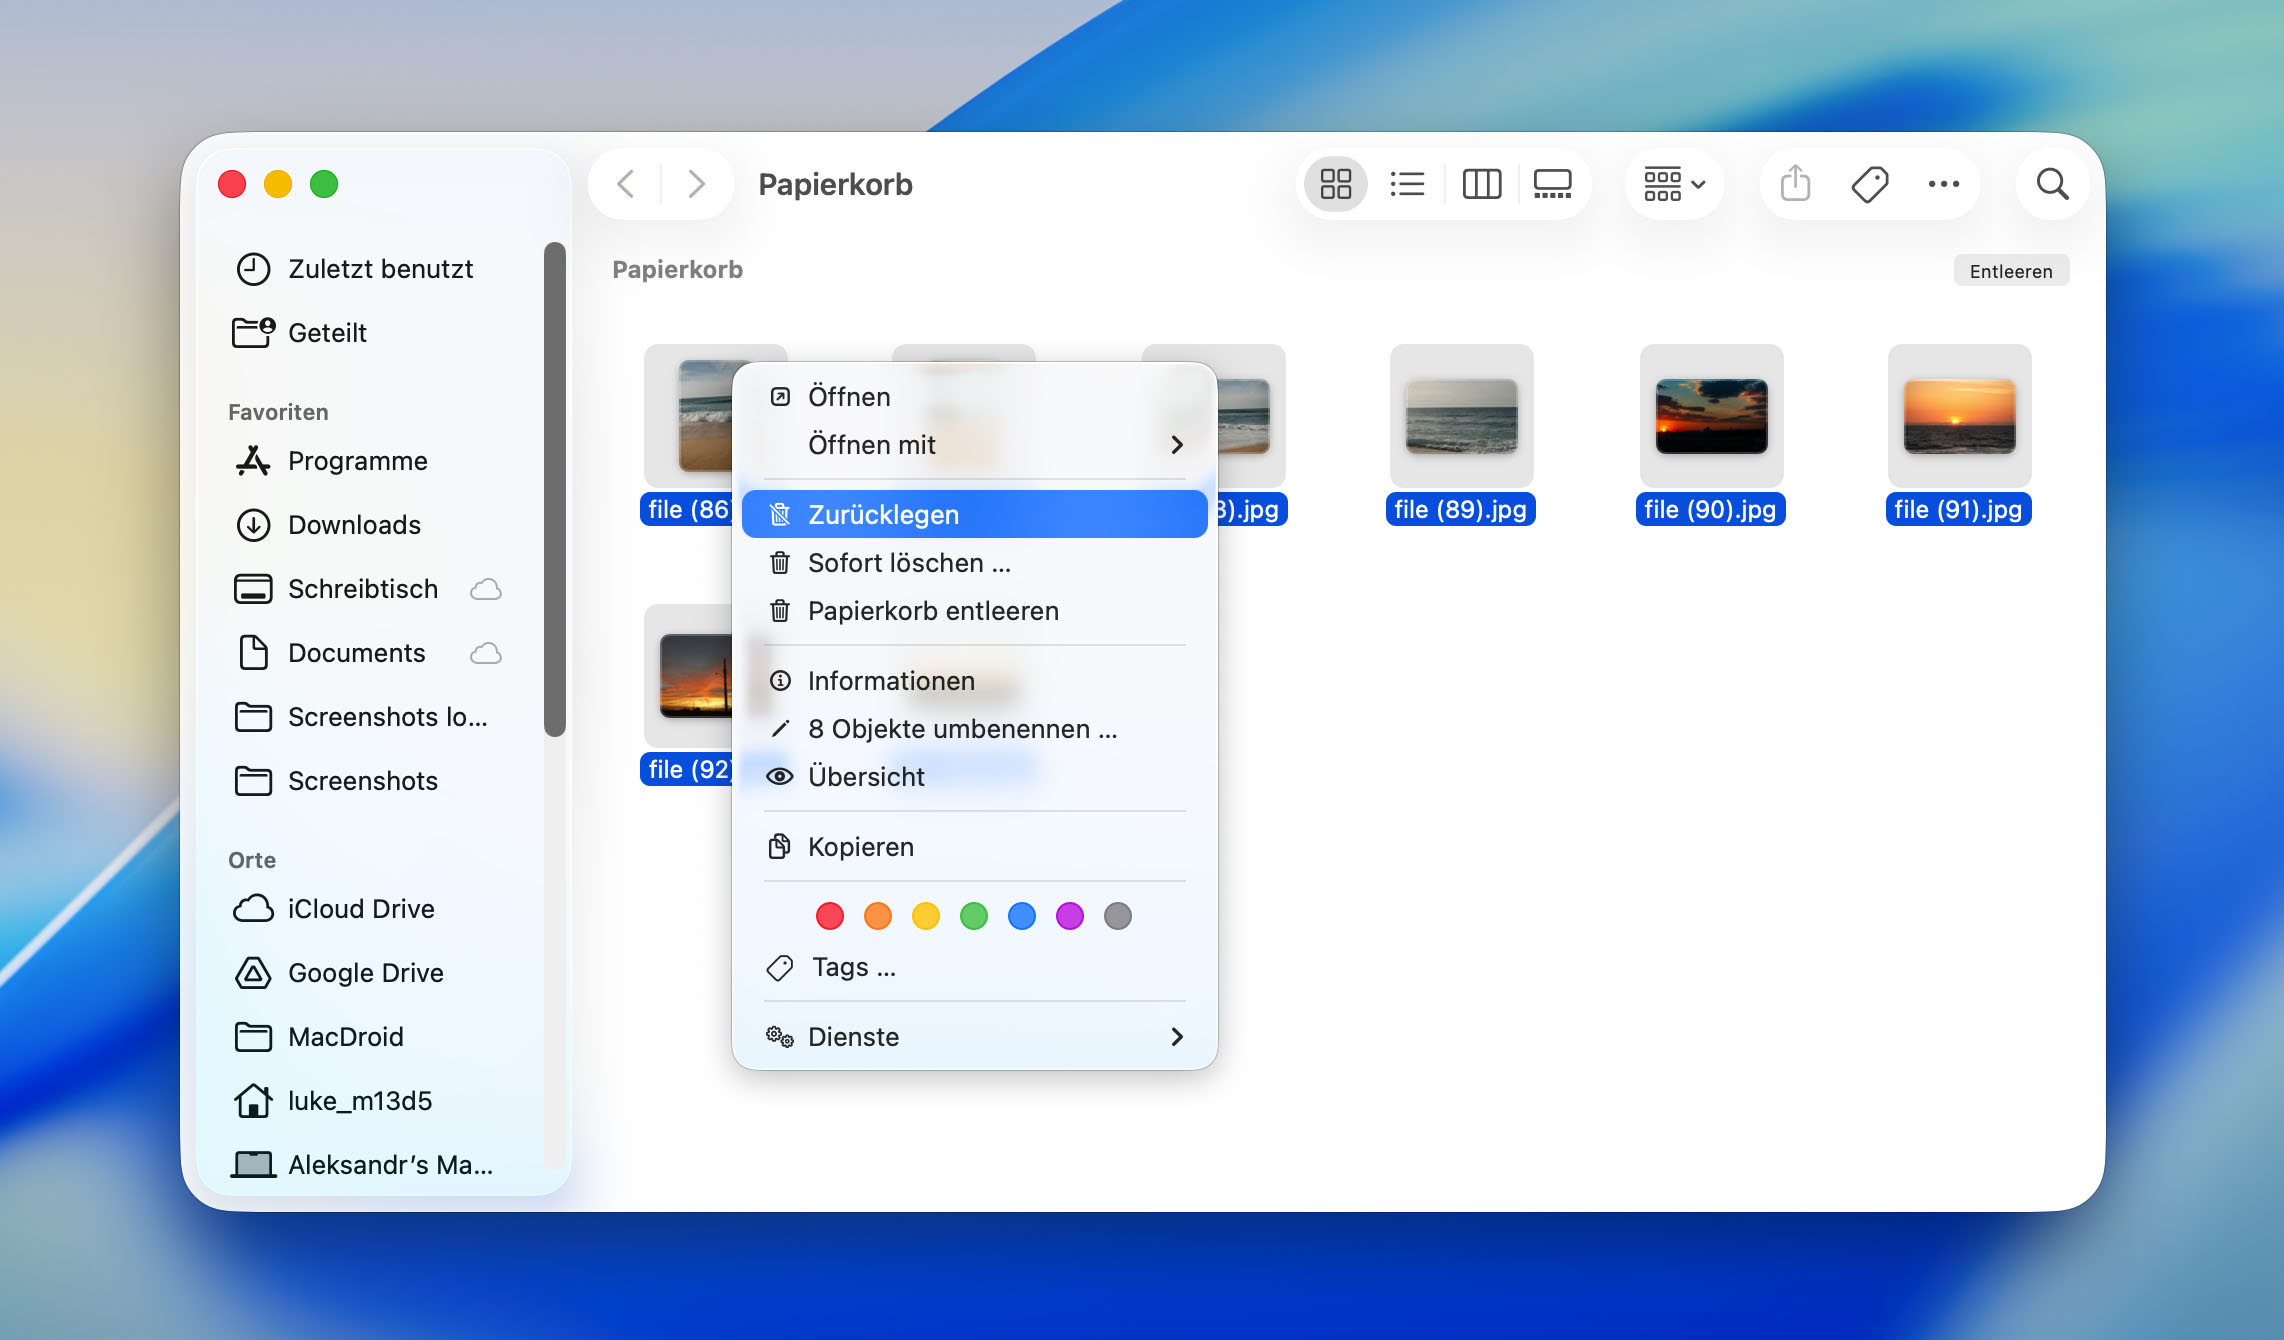Click the Entleeren button

[2010, 271]
